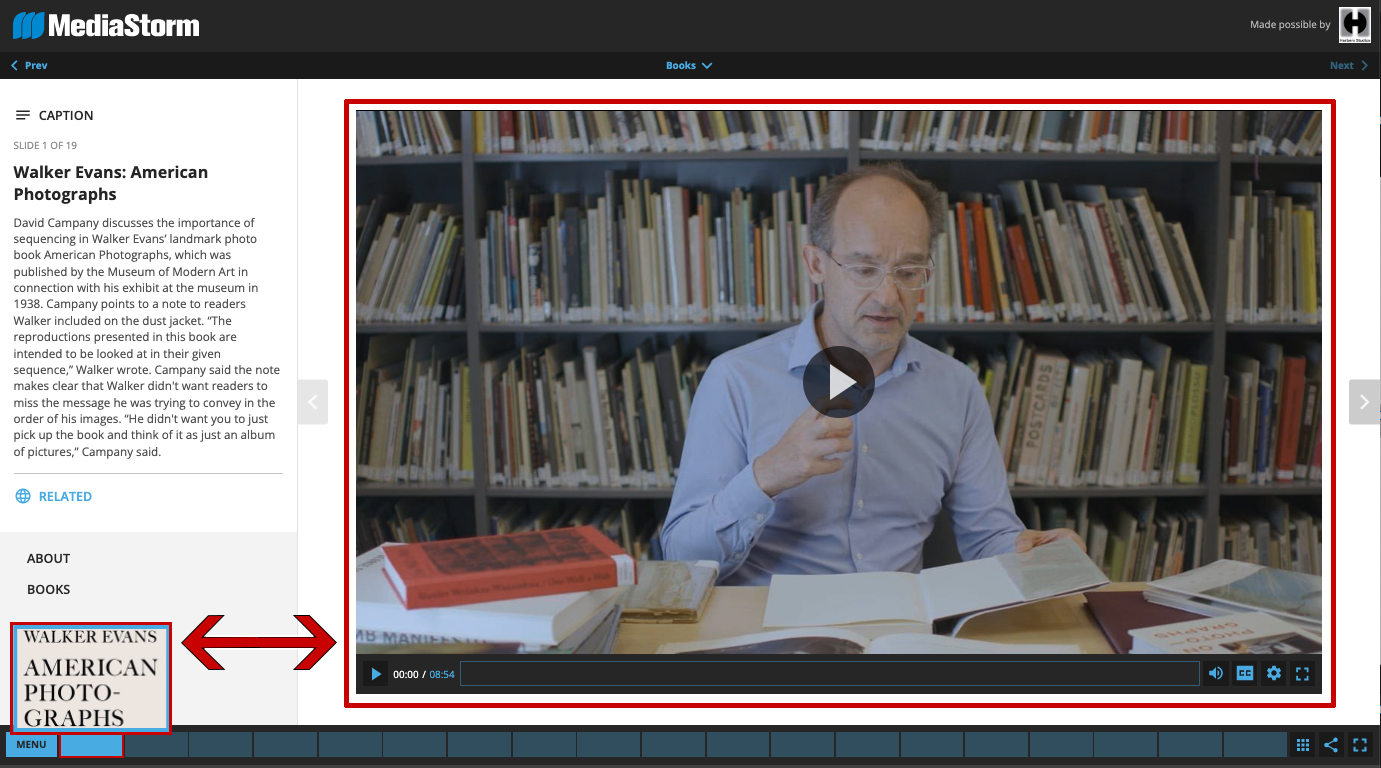1381x768 pixels.
Task: Select Books in the sidebar menu
Action: click(48, 589)
